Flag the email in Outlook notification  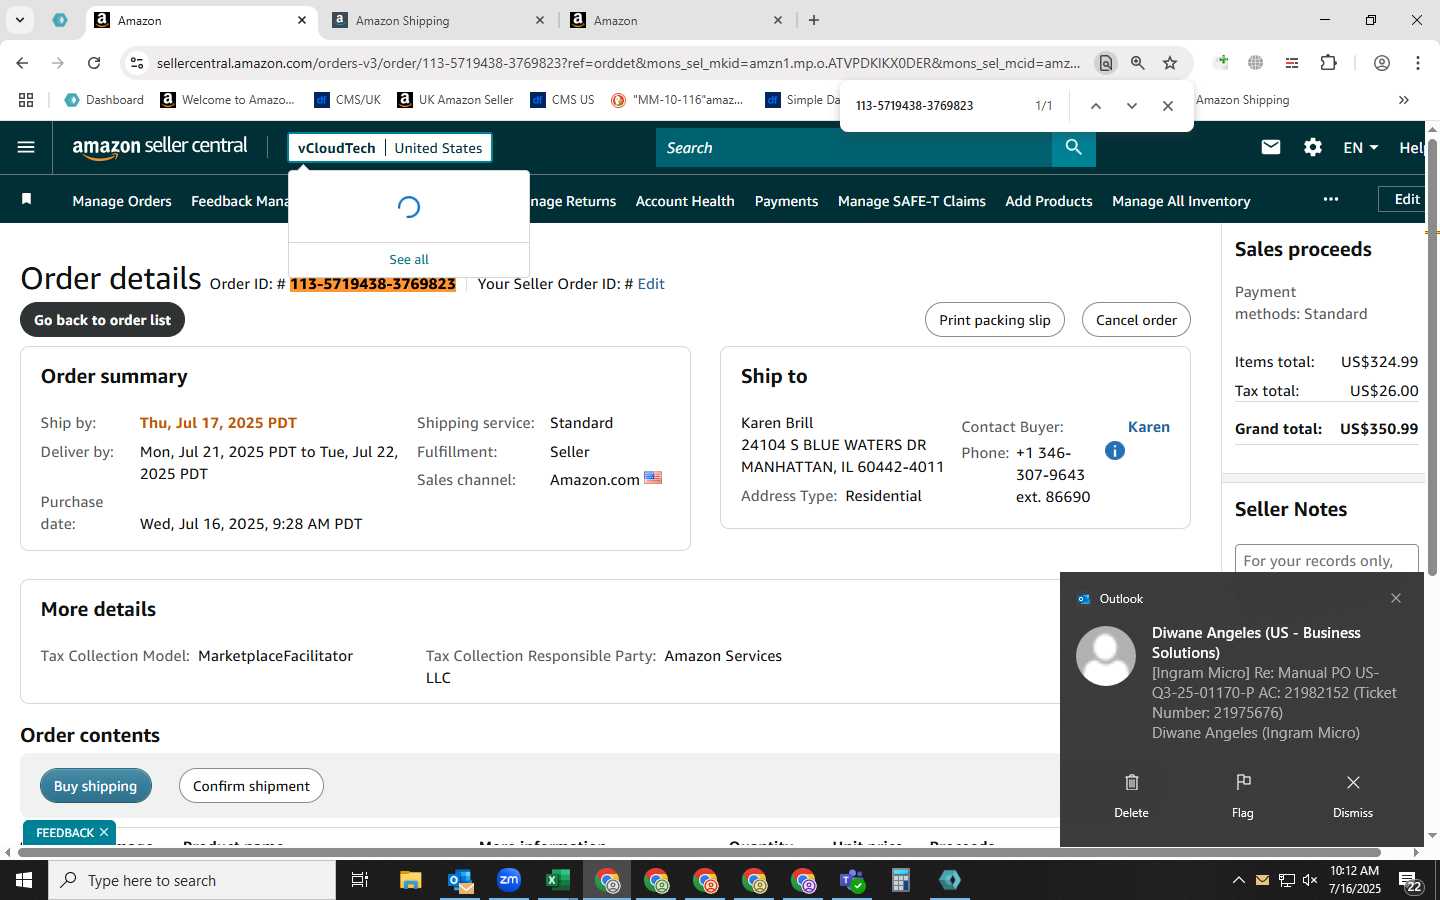(x=1243, y=795)
